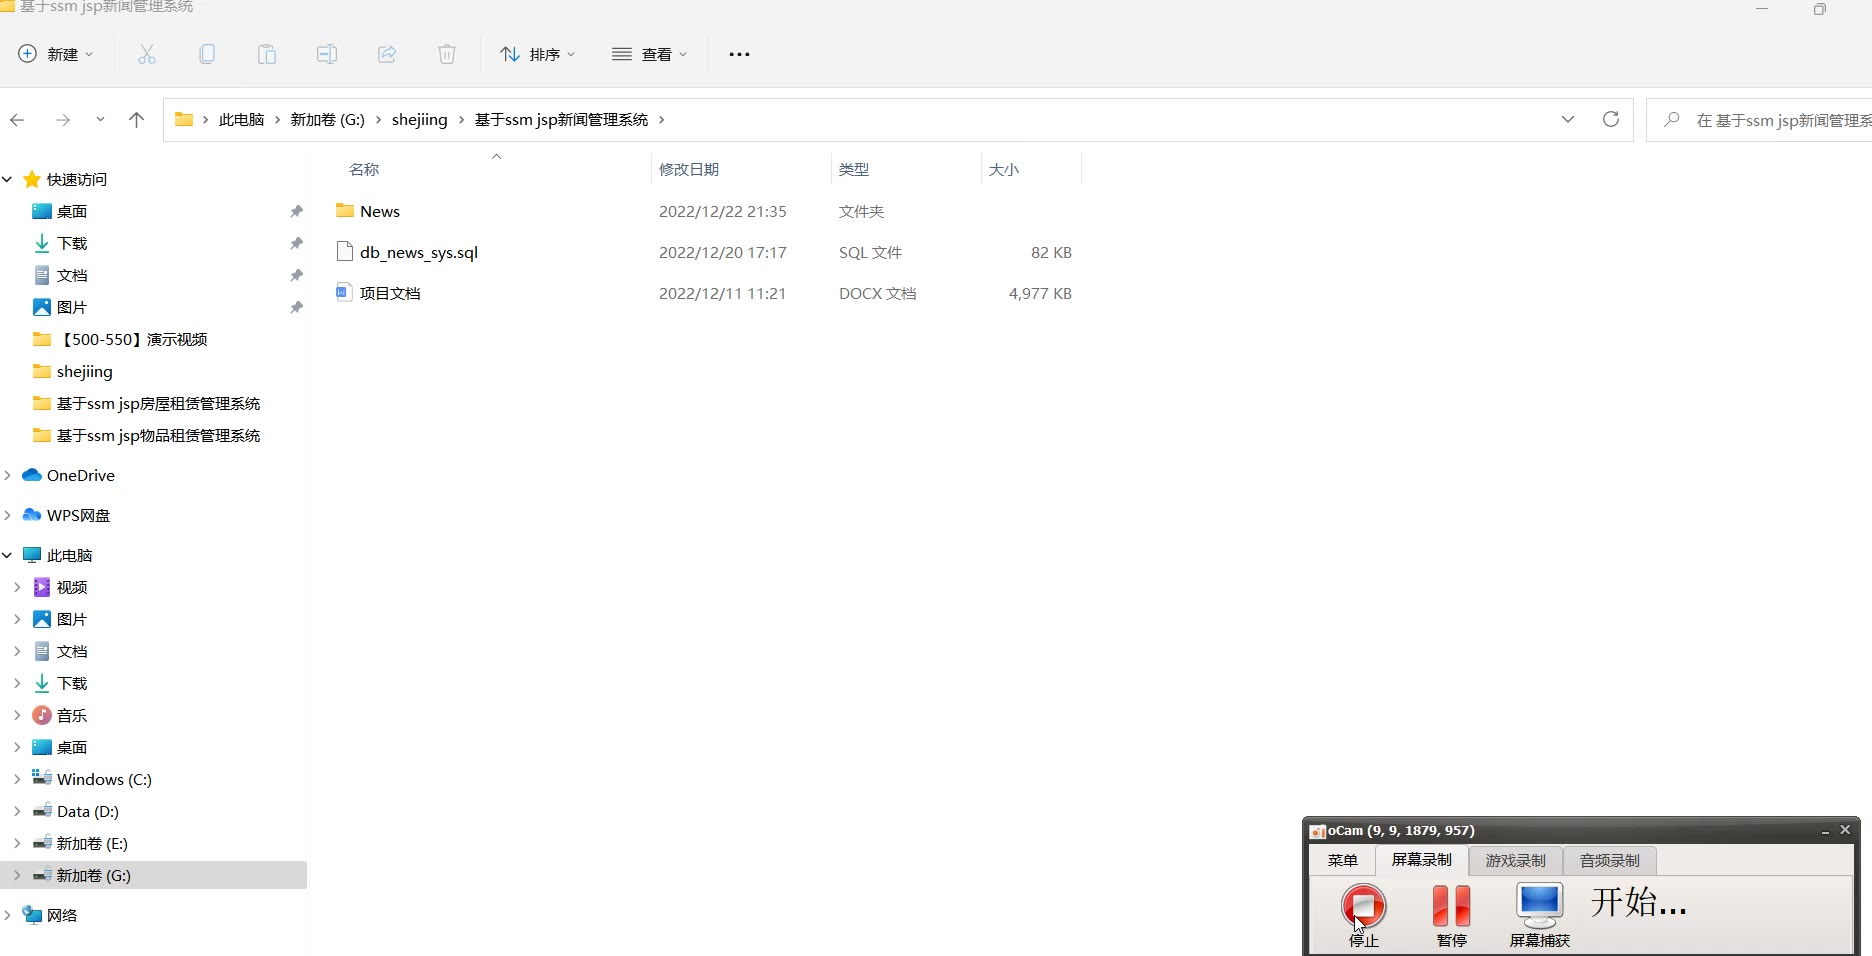
Task: Click the Rename icon in toolbar
Action: pyautogui.click(x=327, y=54)
